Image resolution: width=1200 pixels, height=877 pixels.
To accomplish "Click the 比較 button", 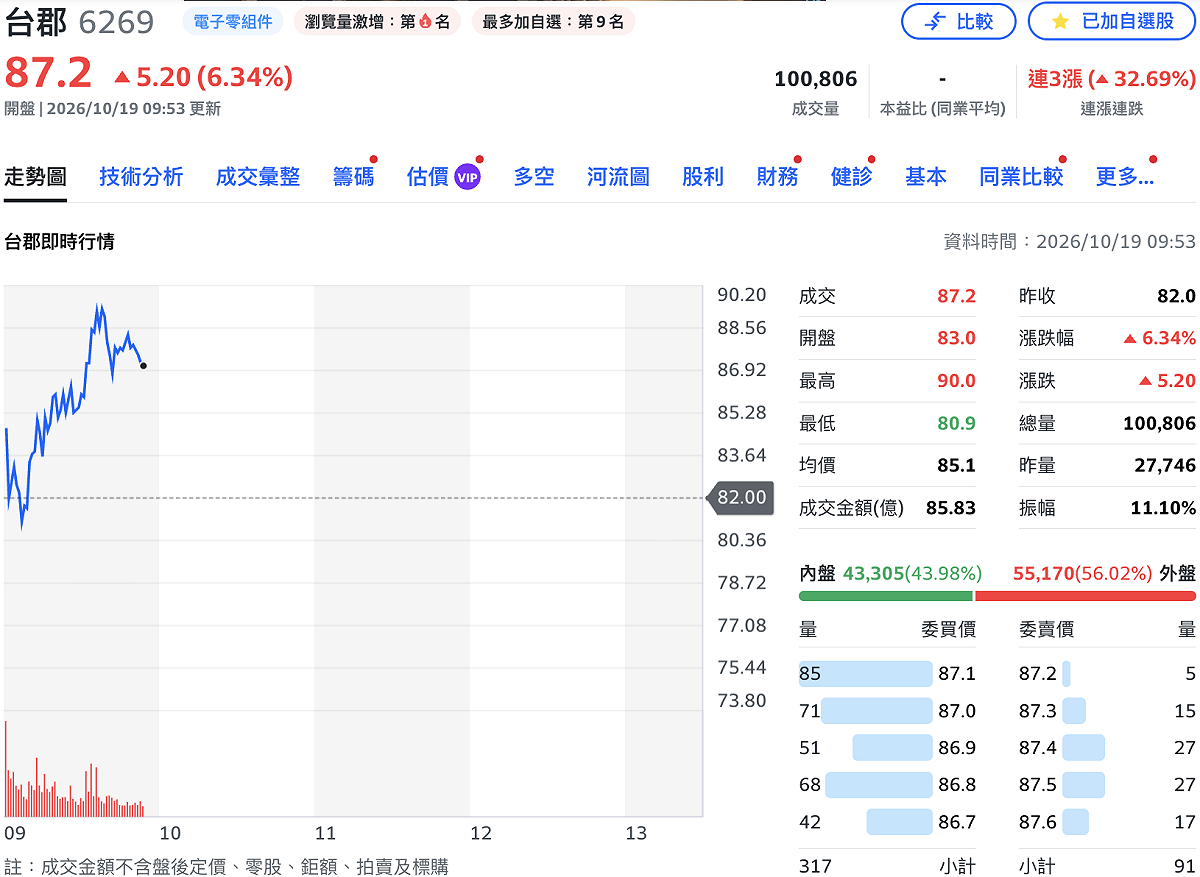I will pyautogui.click(x=958, y=21).
